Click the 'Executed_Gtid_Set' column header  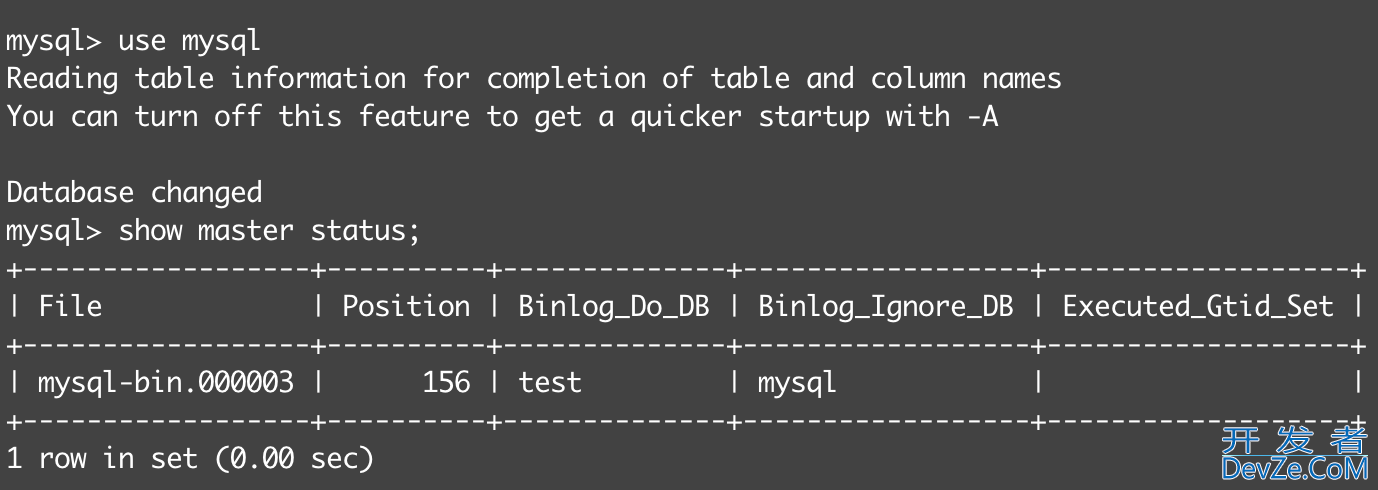click(x=1197, y=306)
